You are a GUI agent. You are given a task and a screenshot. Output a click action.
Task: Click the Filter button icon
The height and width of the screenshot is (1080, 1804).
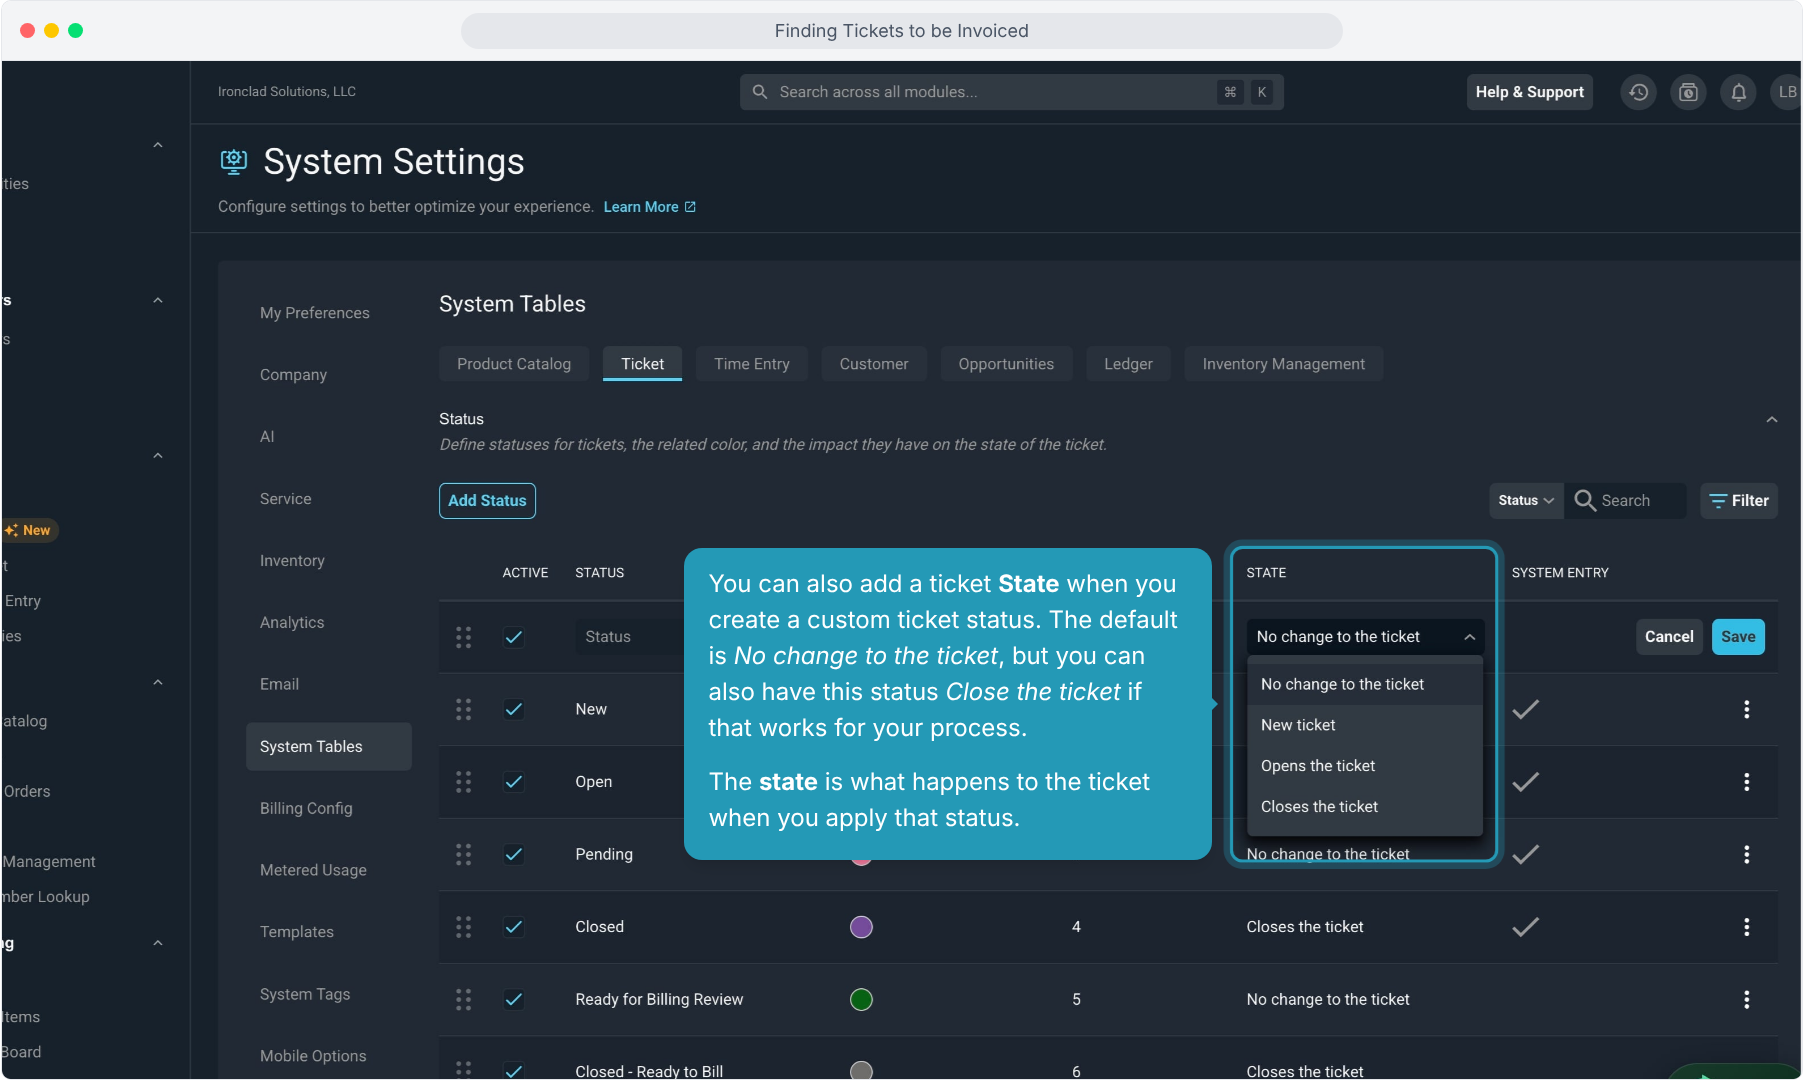1718,501
